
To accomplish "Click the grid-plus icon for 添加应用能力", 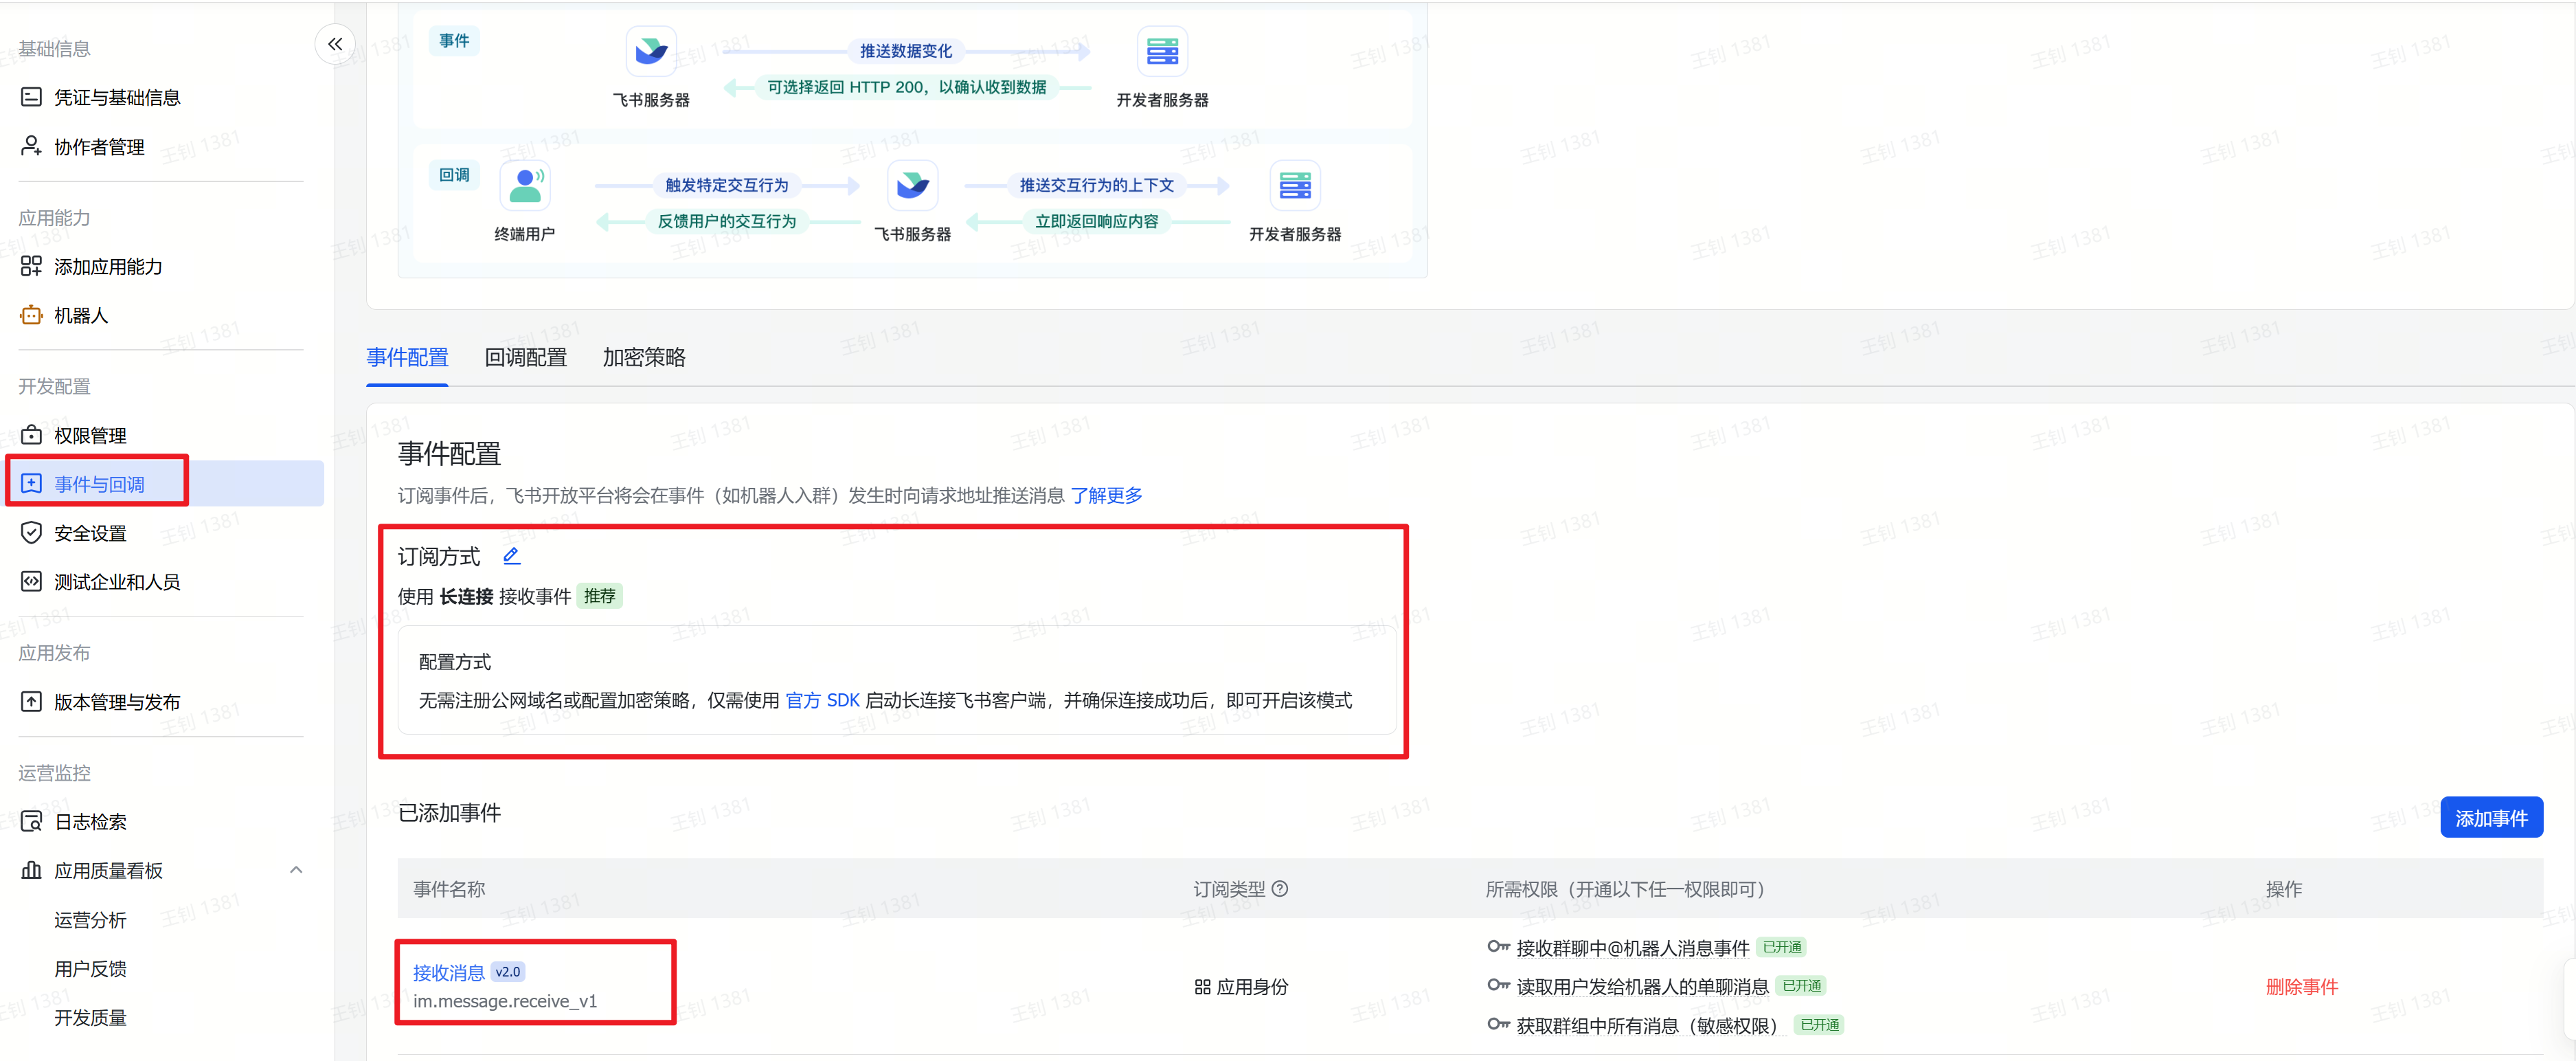I will 31,266.
